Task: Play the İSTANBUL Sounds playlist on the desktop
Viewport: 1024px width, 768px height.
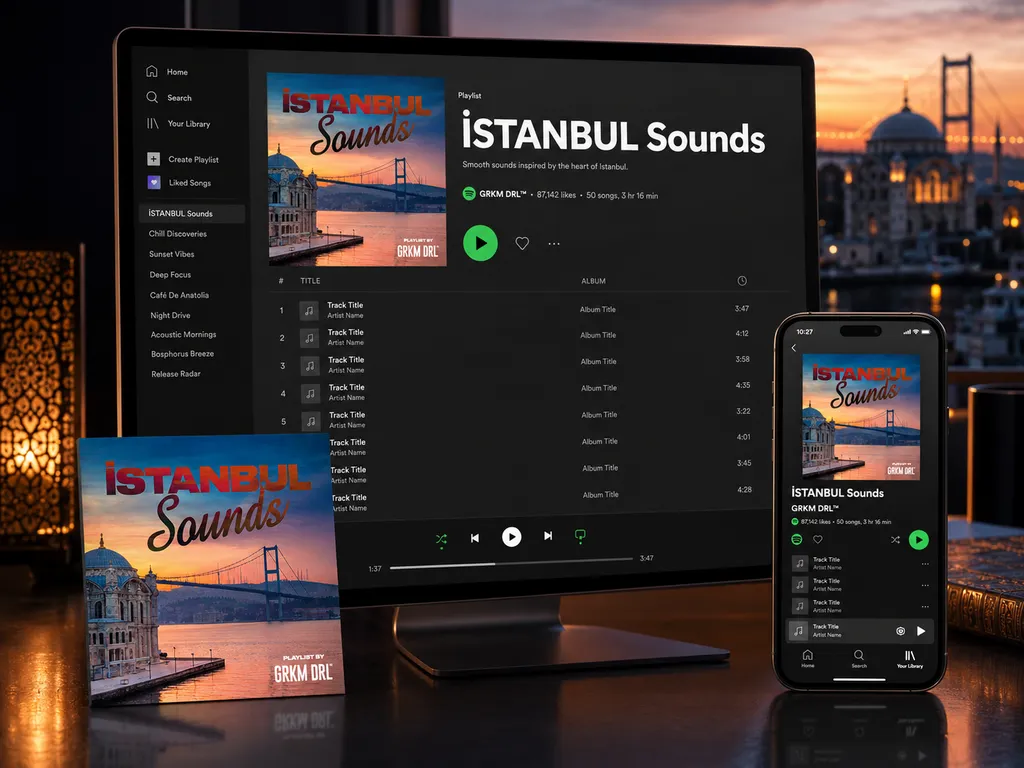Action: (x=480, y=243)
